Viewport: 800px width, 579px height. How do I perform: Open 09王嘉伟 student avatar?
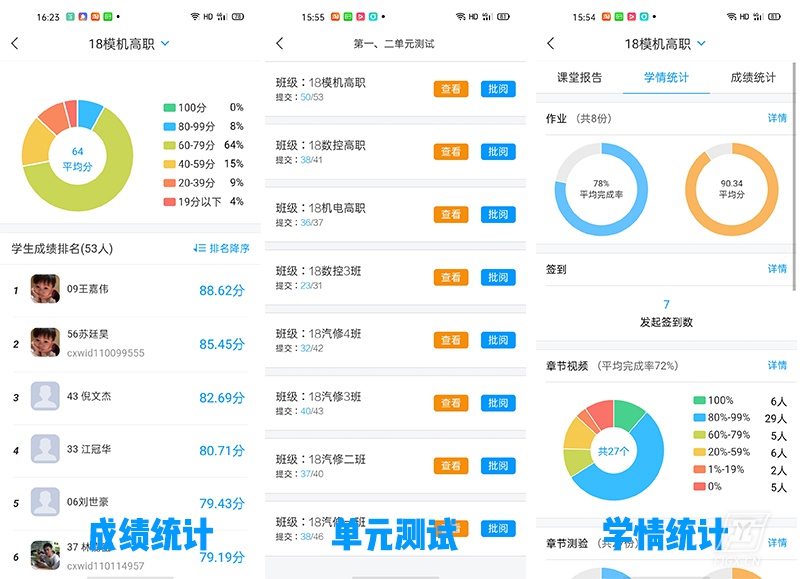point(45,290)
